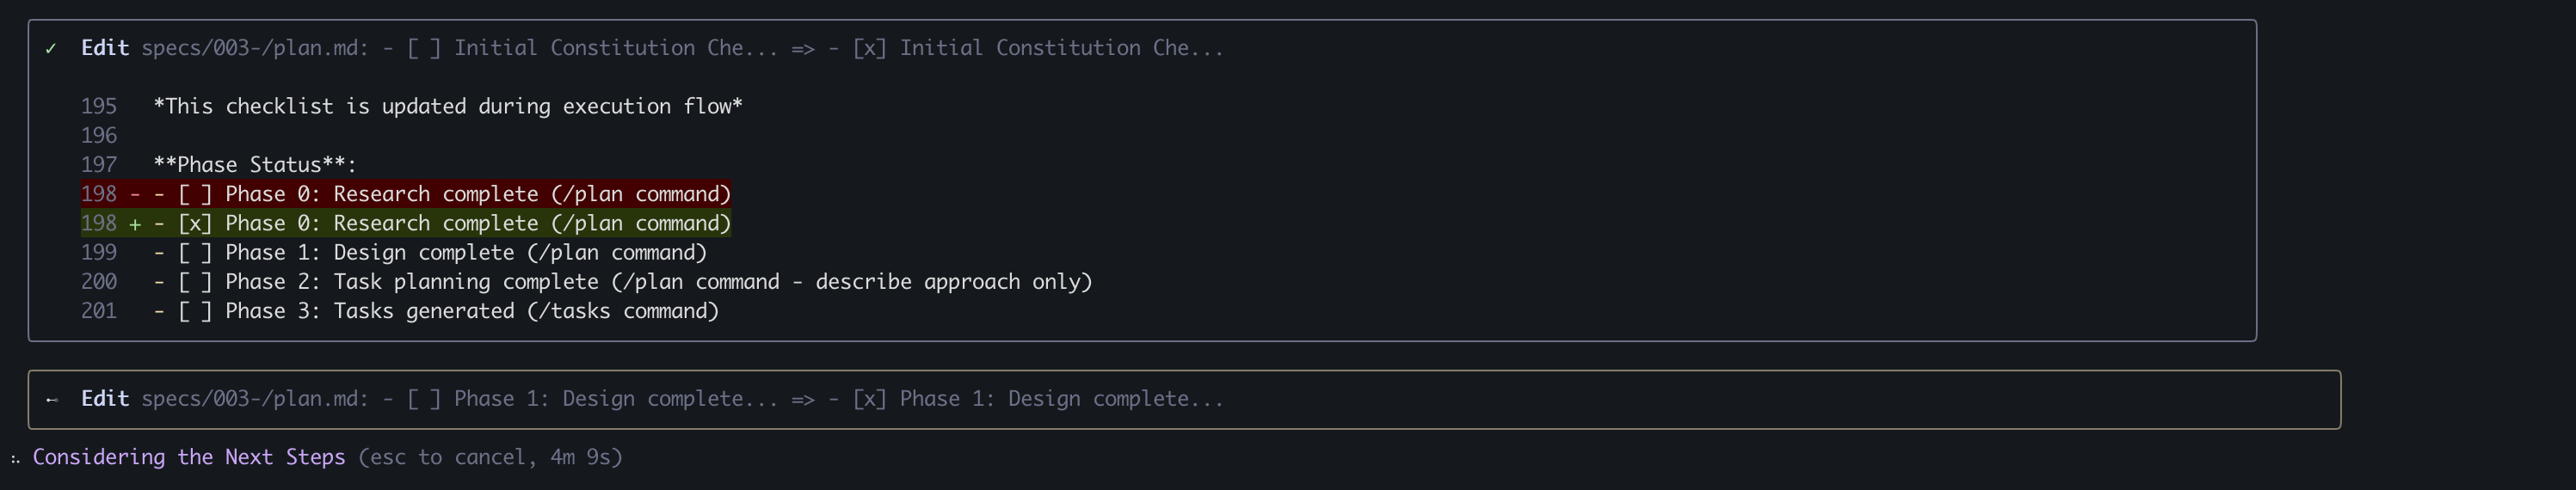This screenshot has width=2576, height=490.
Task: Click the "Considering the Next Steps" status text
Action: pyautogui.click(x=189, y=458)
